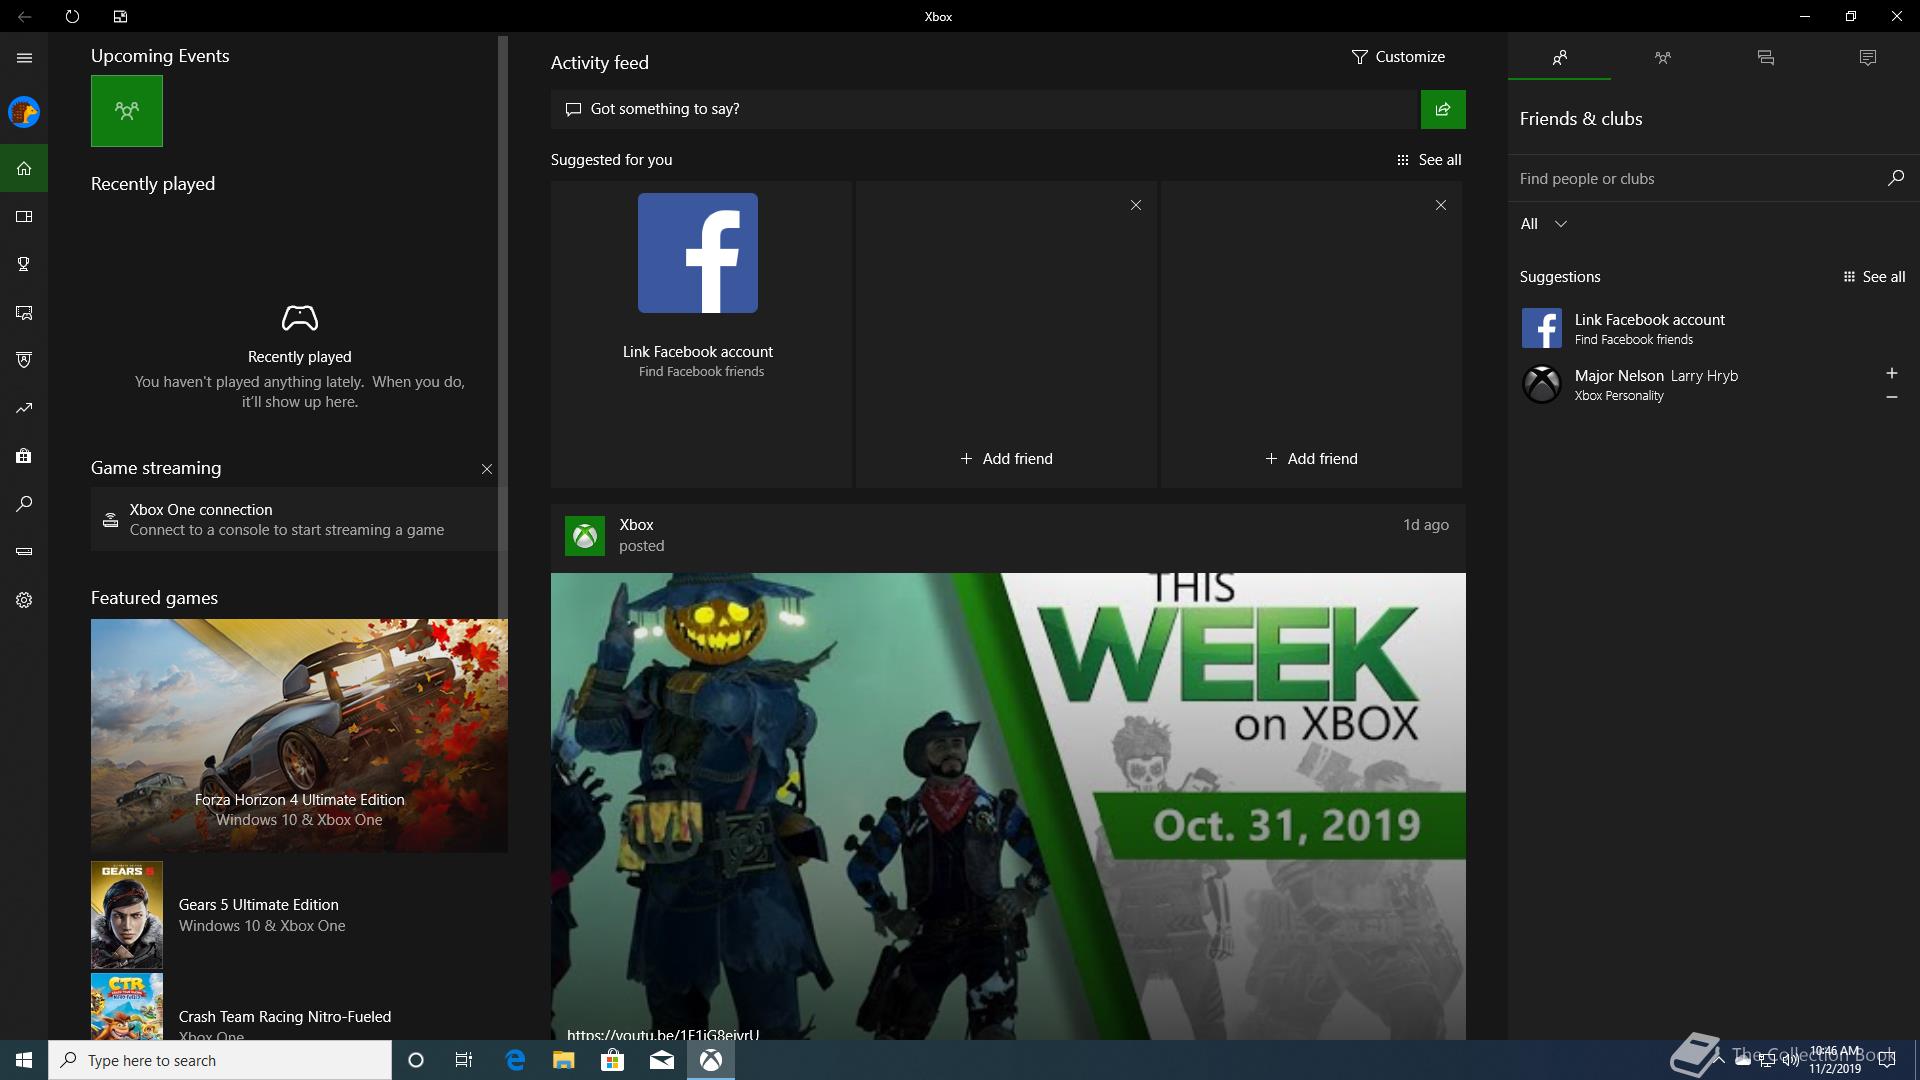
Task: Remove Major Nelson suggestion with minus
Action: pos(1892,397)
